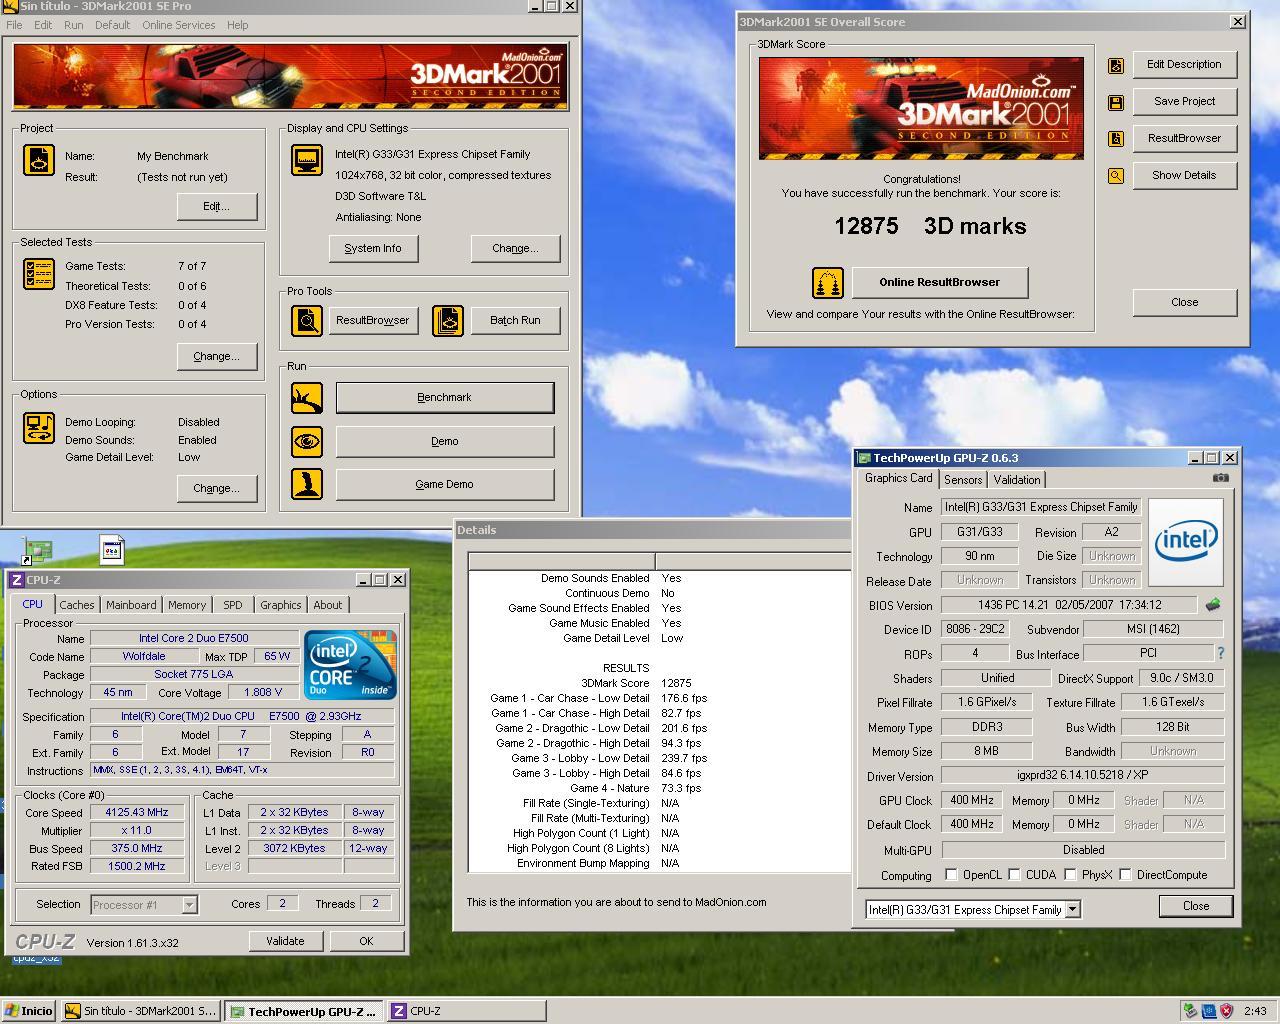The height and width of the screenshot is (1024, 1280).
Task: Click the Online ResultBrowser icon
Action: point(827,283)
